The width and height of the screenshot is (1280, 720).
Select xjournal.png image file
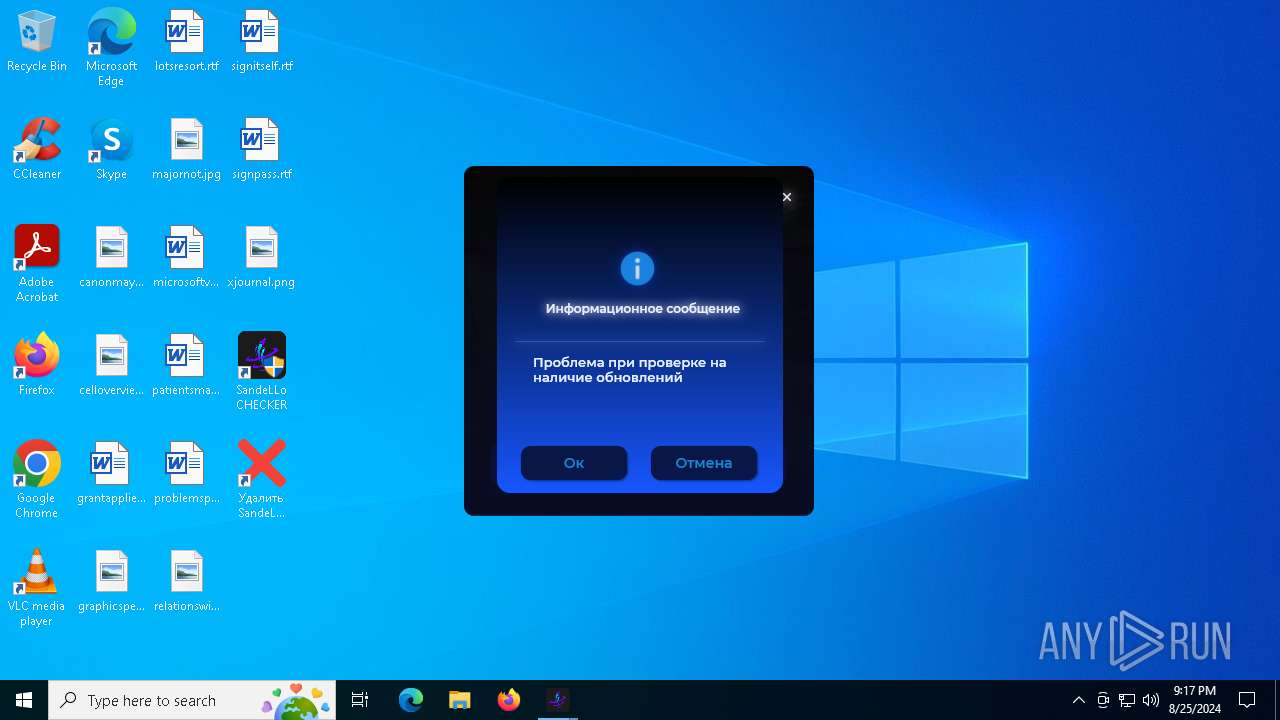[262, 258]
